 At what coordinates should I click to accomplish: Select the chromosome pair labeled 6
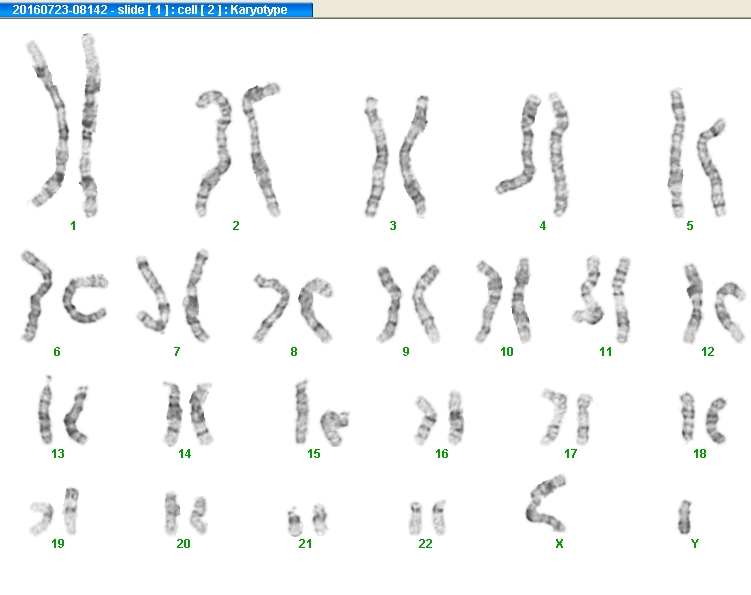click(64, 296)
